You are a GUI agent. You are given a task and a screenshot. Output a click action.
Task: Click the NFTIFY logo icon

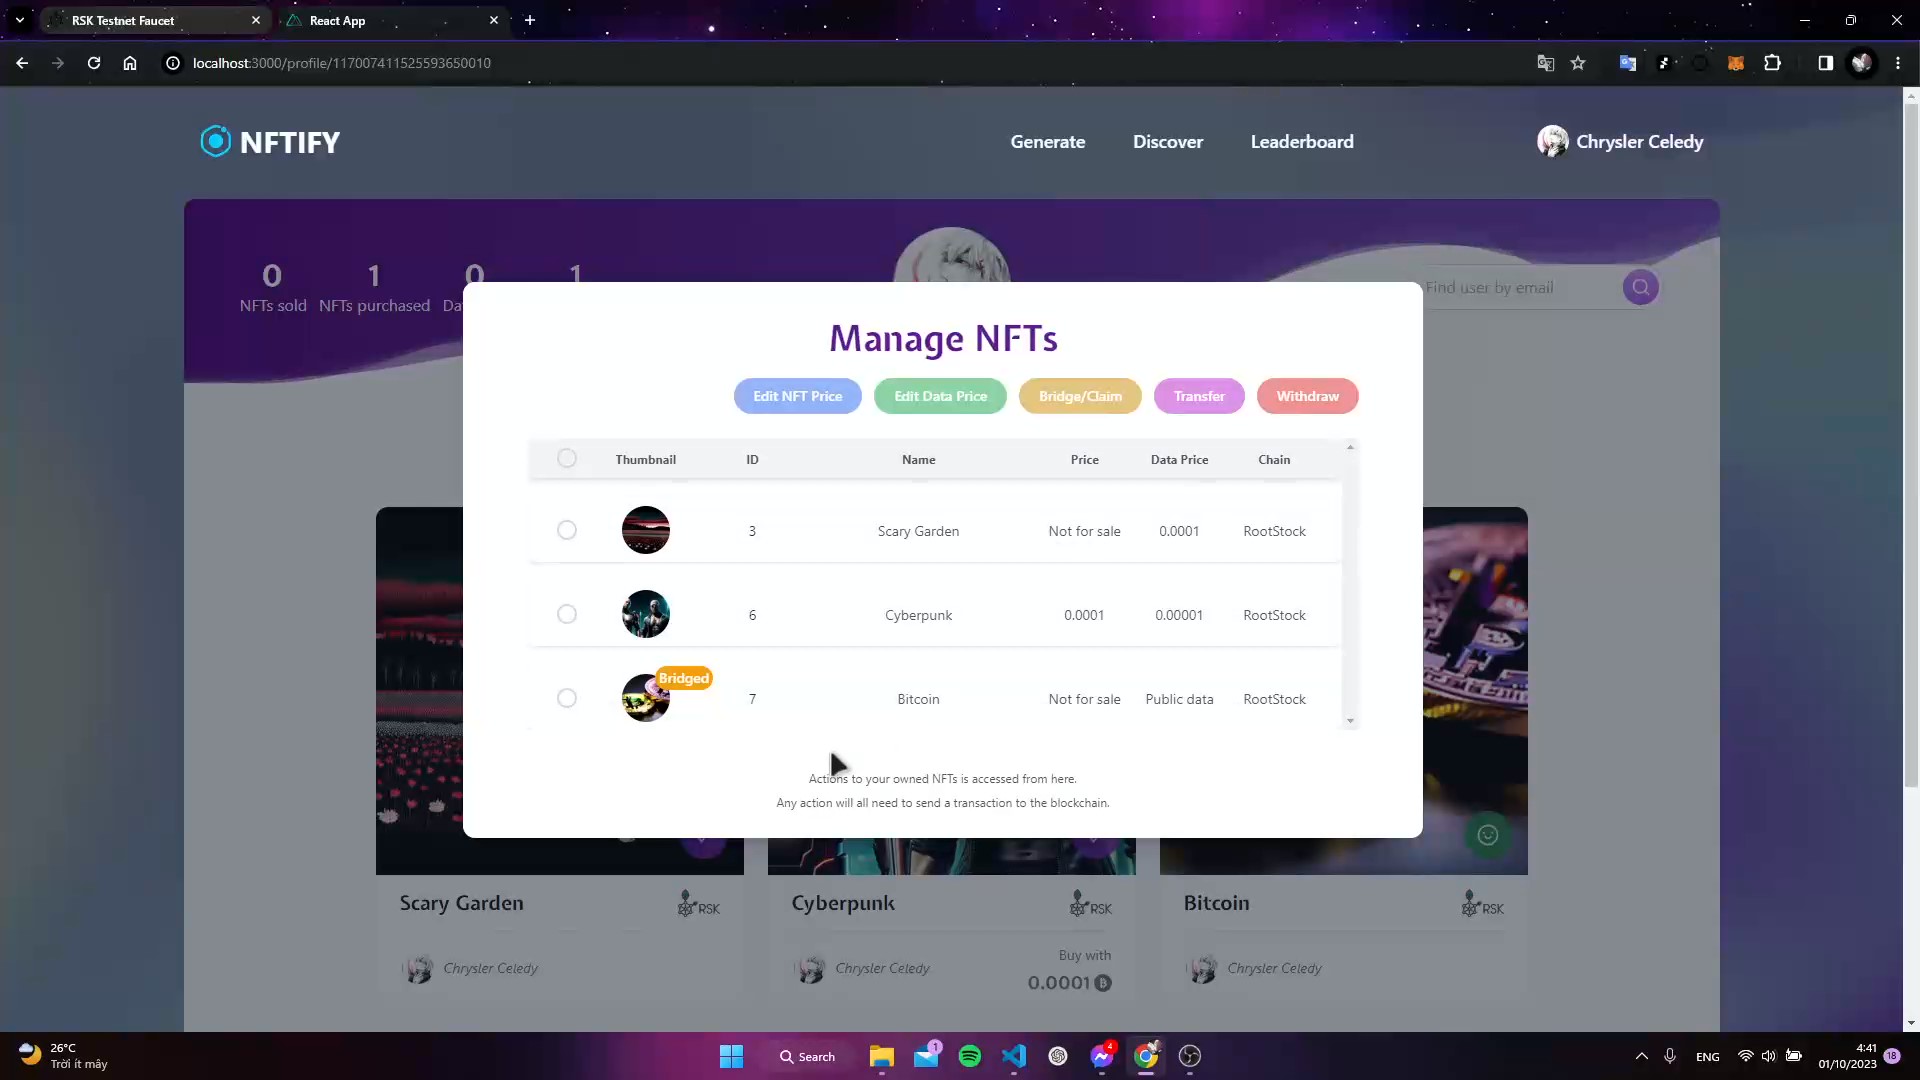[x=215, y=141]
